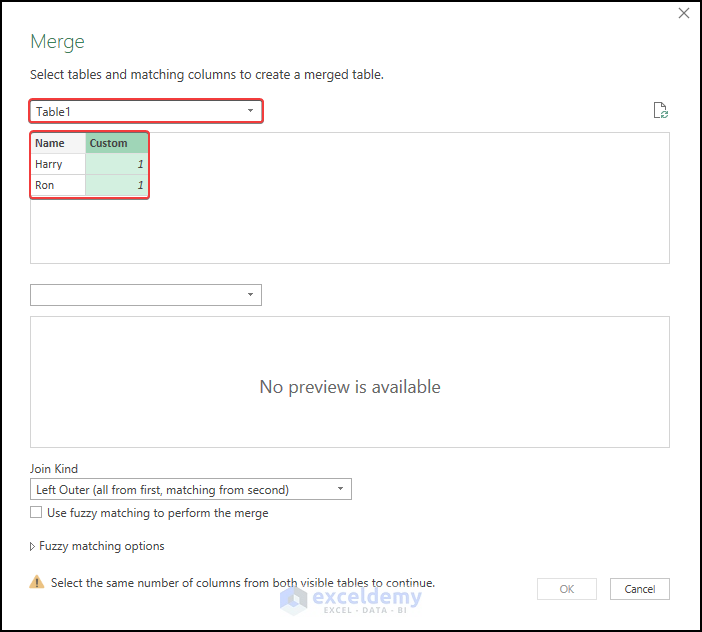
Task: Click the No preview is available area
Action: 350,387
